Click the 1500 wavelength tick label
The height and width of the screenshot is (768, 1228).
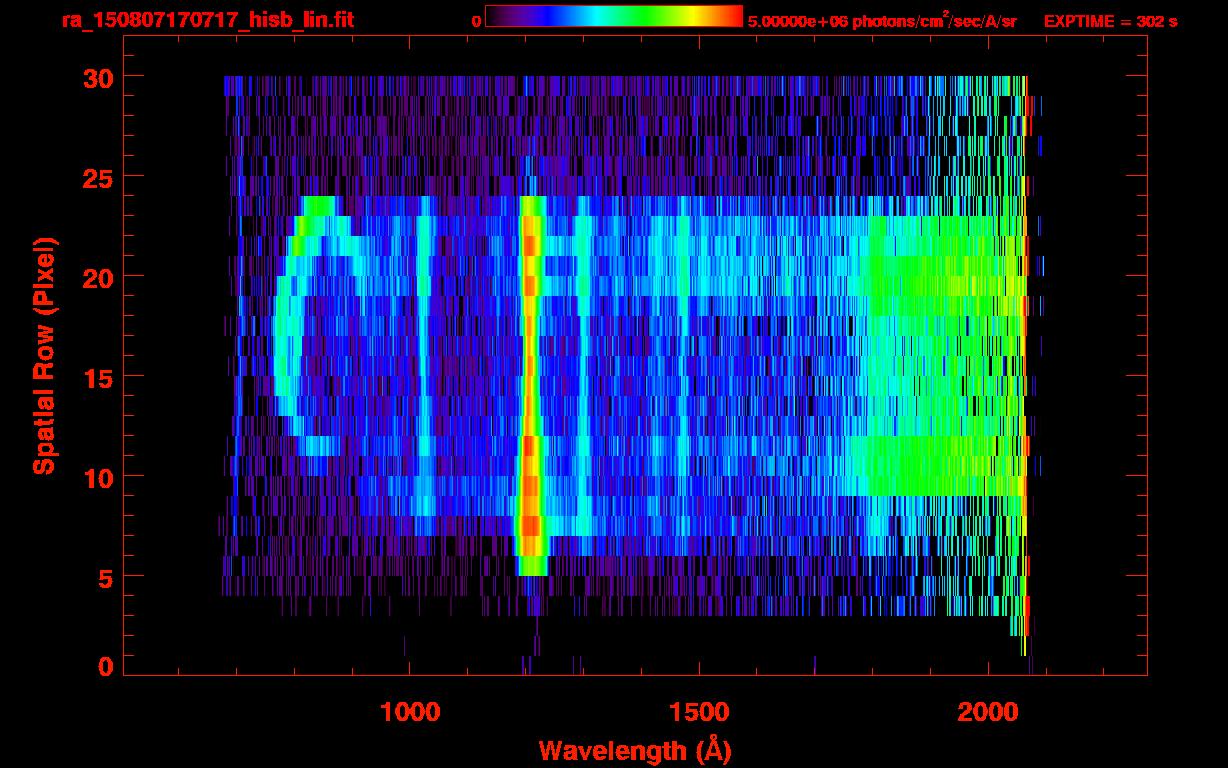click(x=698, y=711)
